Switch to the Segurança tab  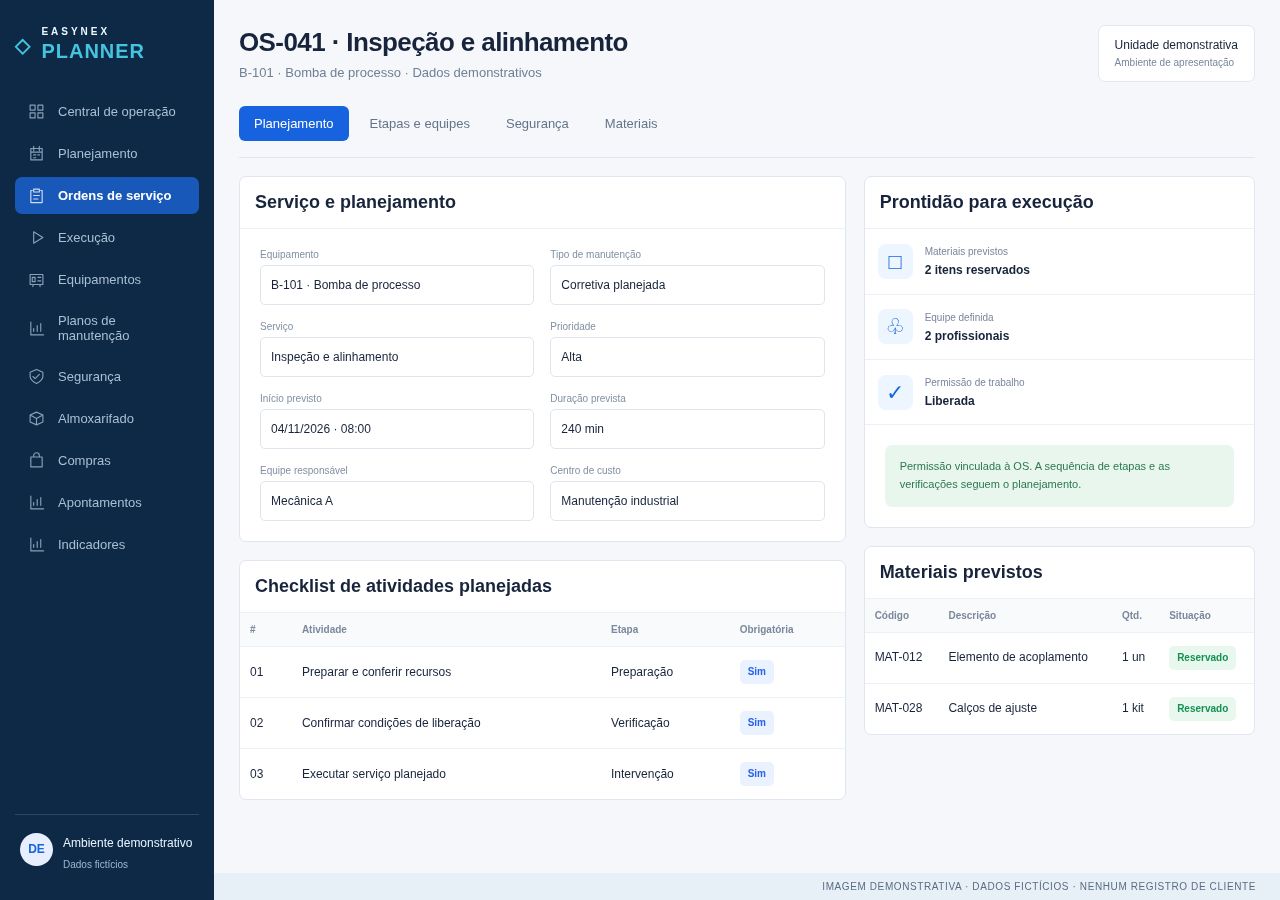(537, 123)
